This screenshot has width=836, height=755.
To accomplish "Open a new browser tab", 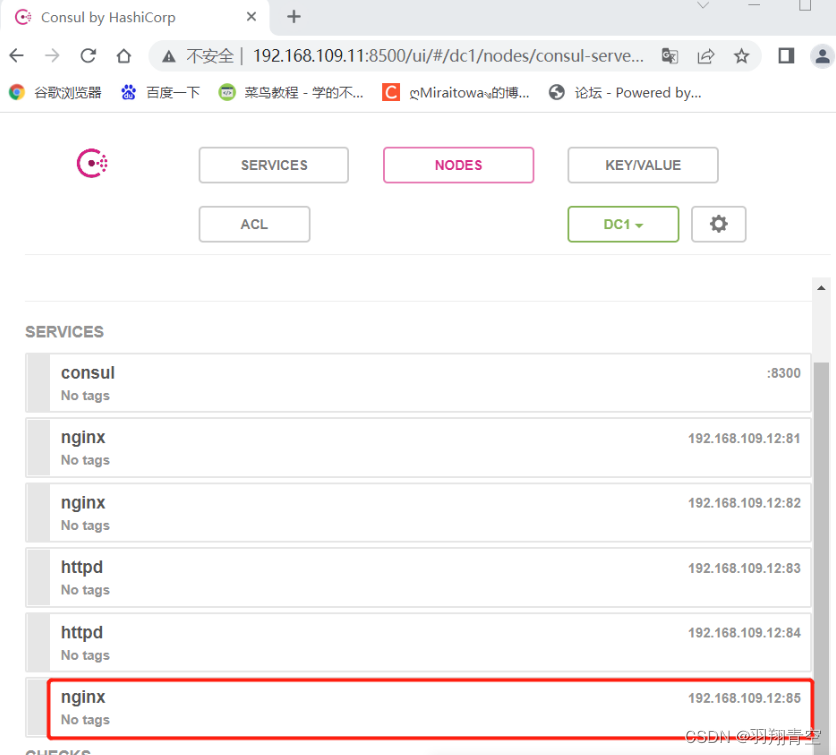I will (x=294, y=17).
